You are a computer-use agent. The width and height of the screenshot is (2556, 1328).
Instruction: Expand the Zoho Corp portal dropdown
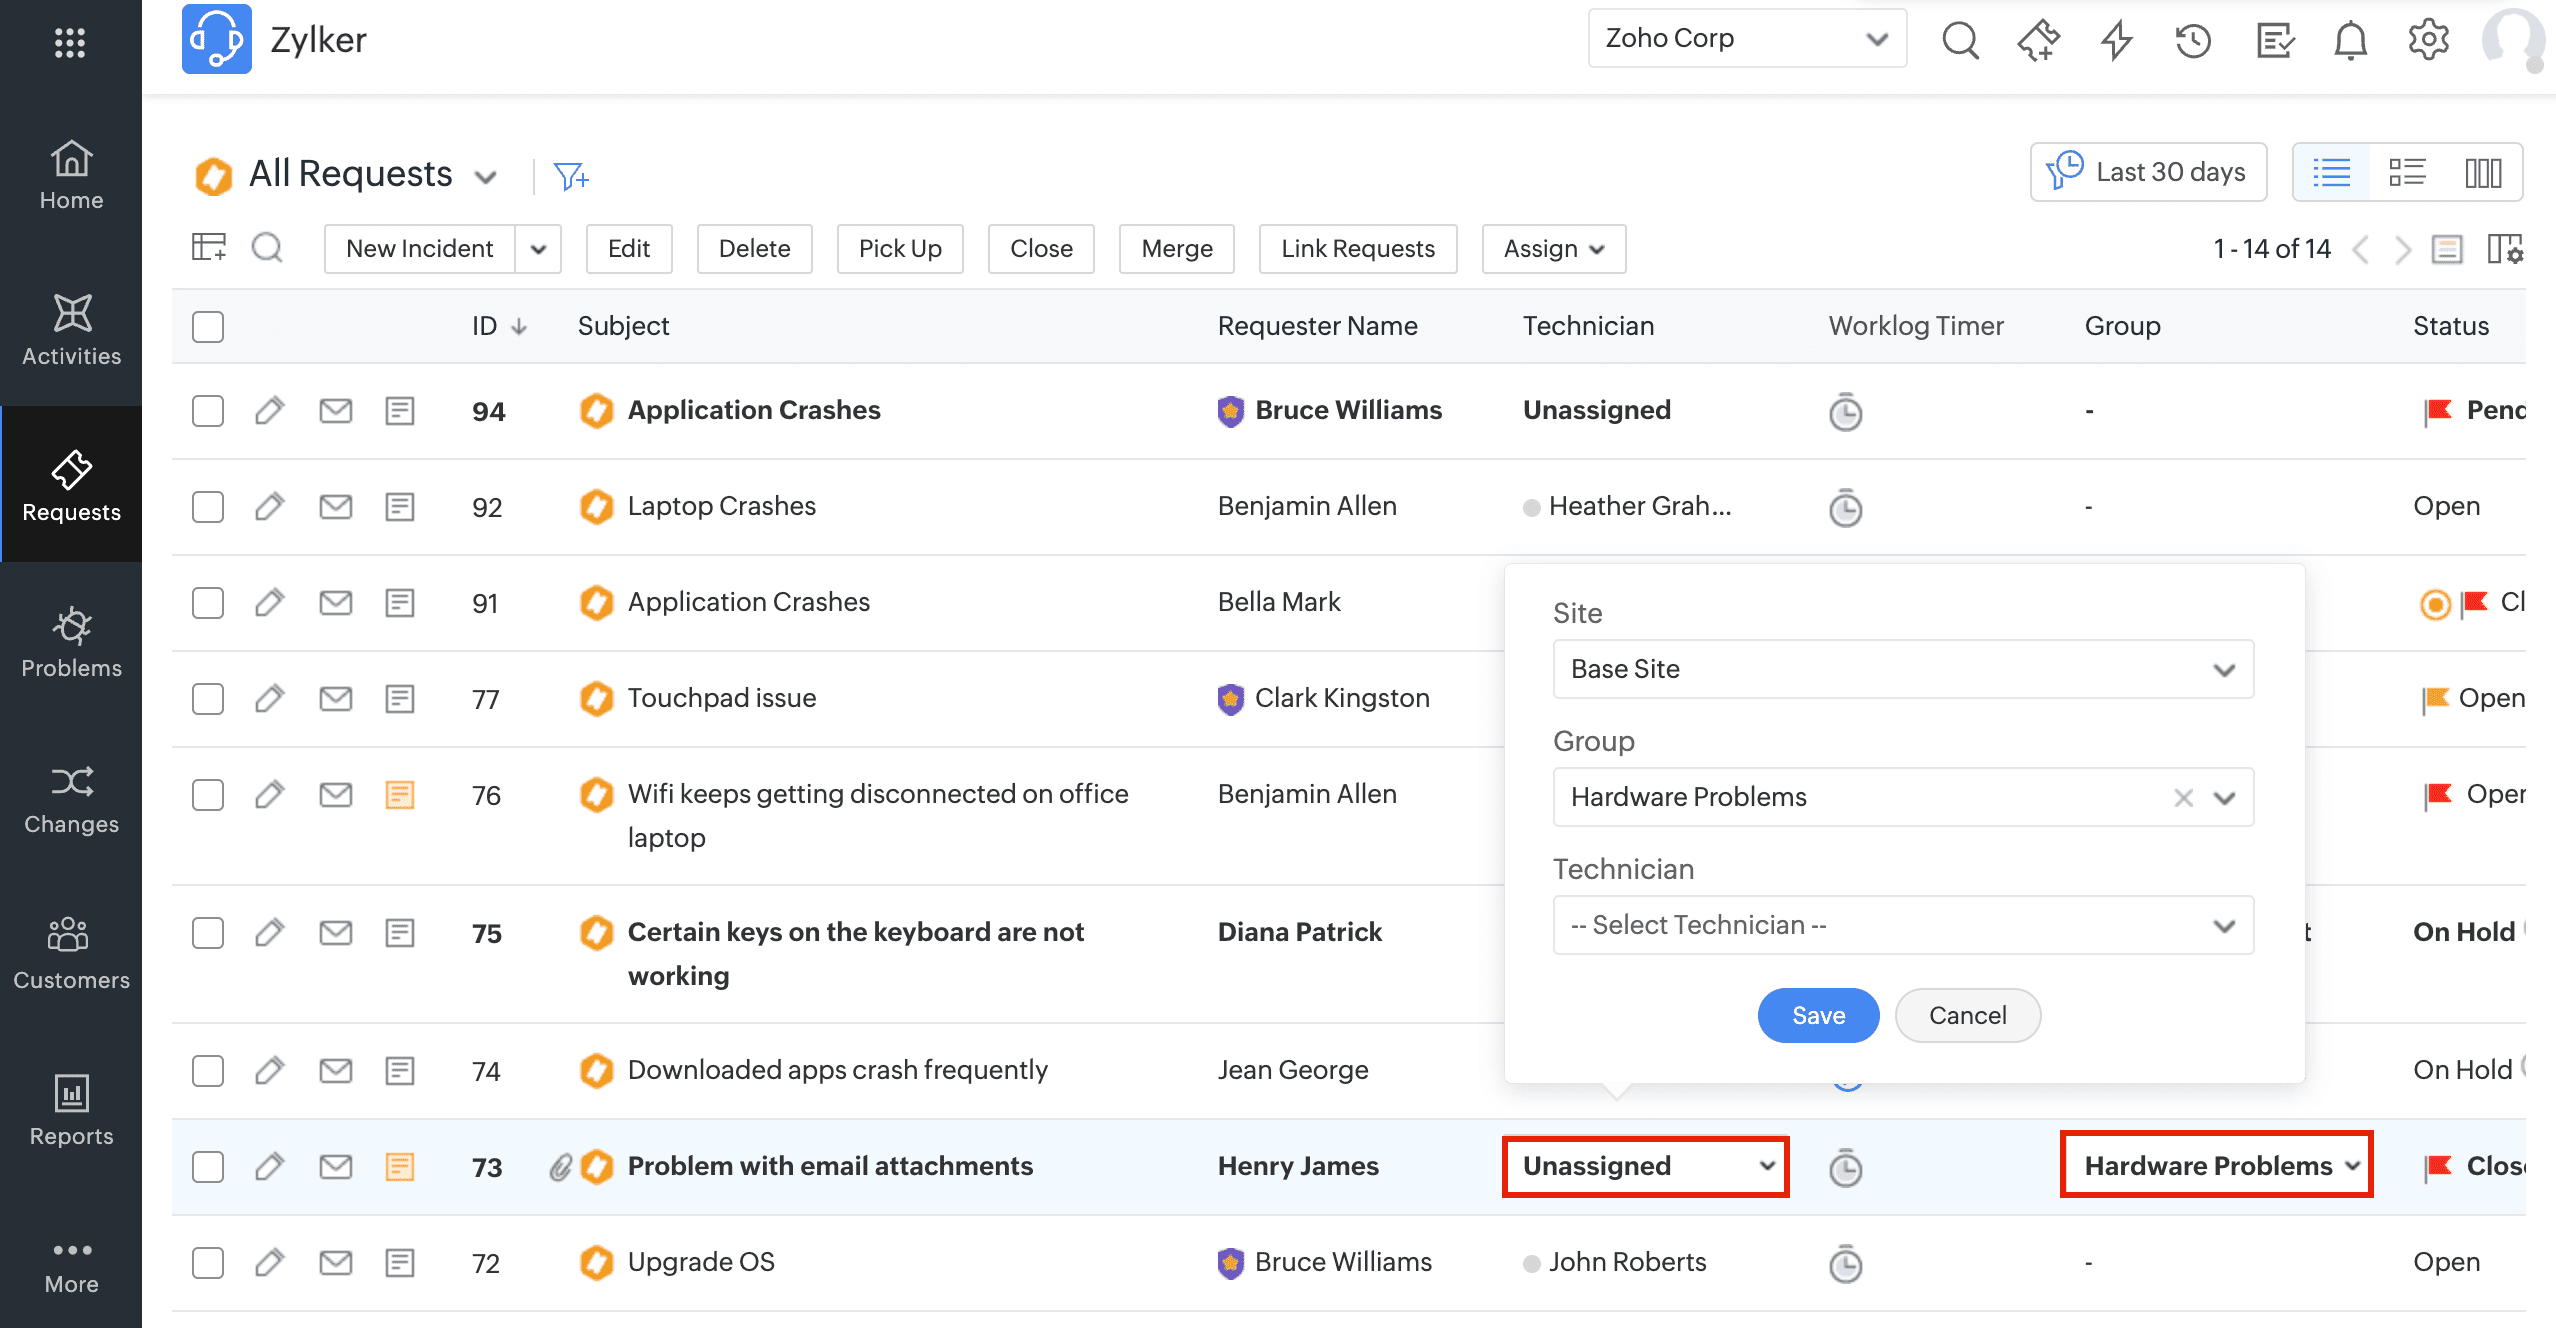click(x=1746, y=39)
